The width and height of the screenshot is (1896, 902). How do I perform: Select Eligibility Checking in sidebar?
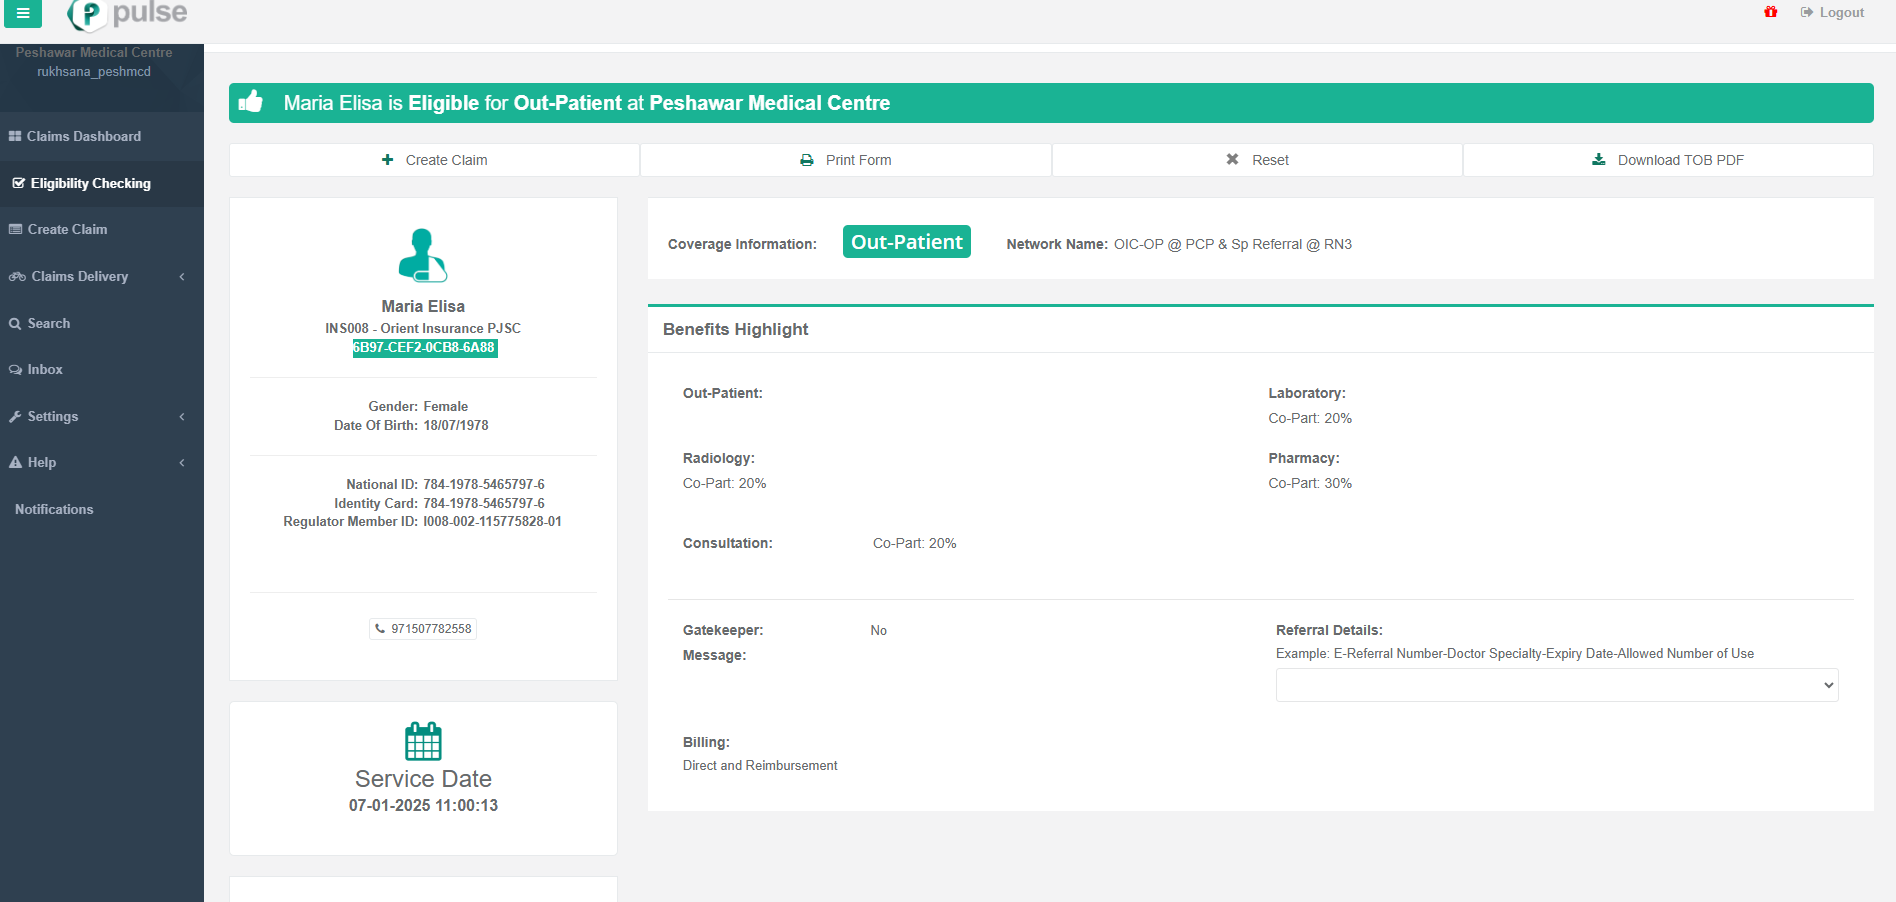pos(90,184)
